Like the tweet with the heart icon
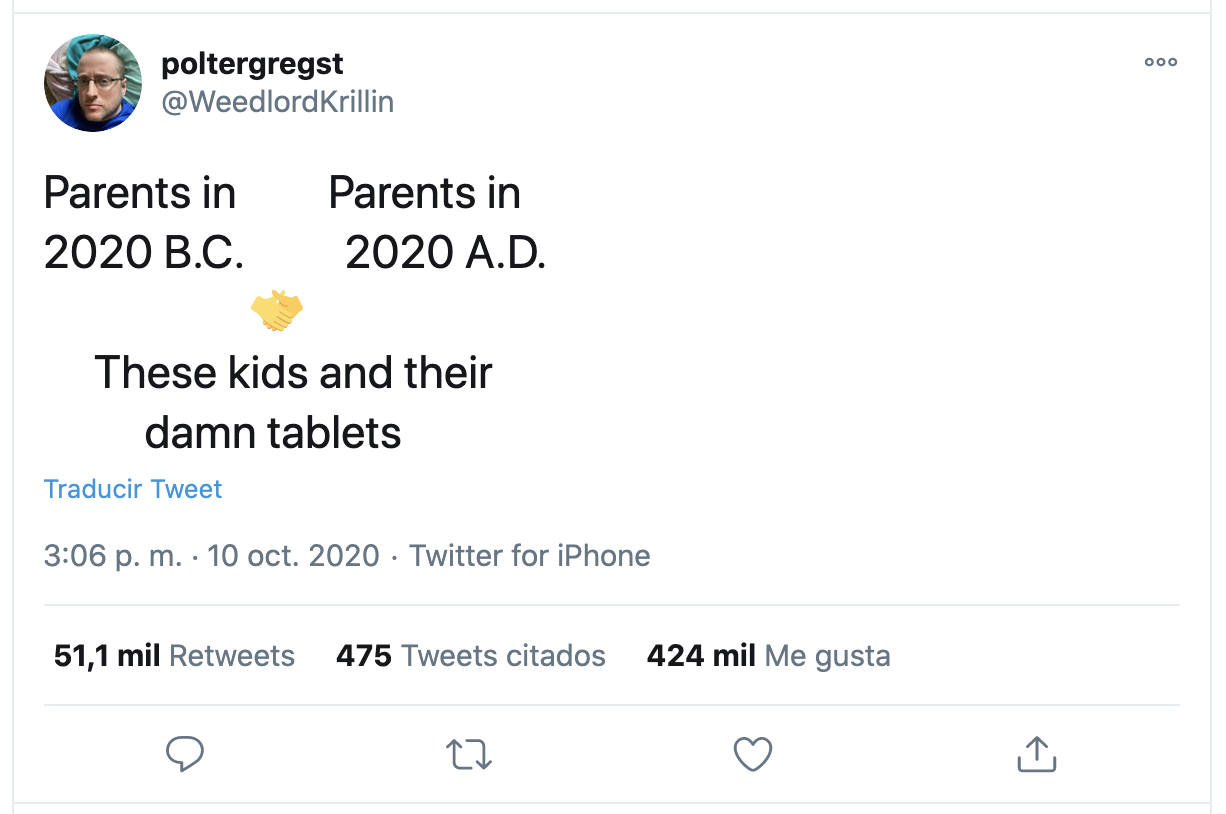 (753, 754)
